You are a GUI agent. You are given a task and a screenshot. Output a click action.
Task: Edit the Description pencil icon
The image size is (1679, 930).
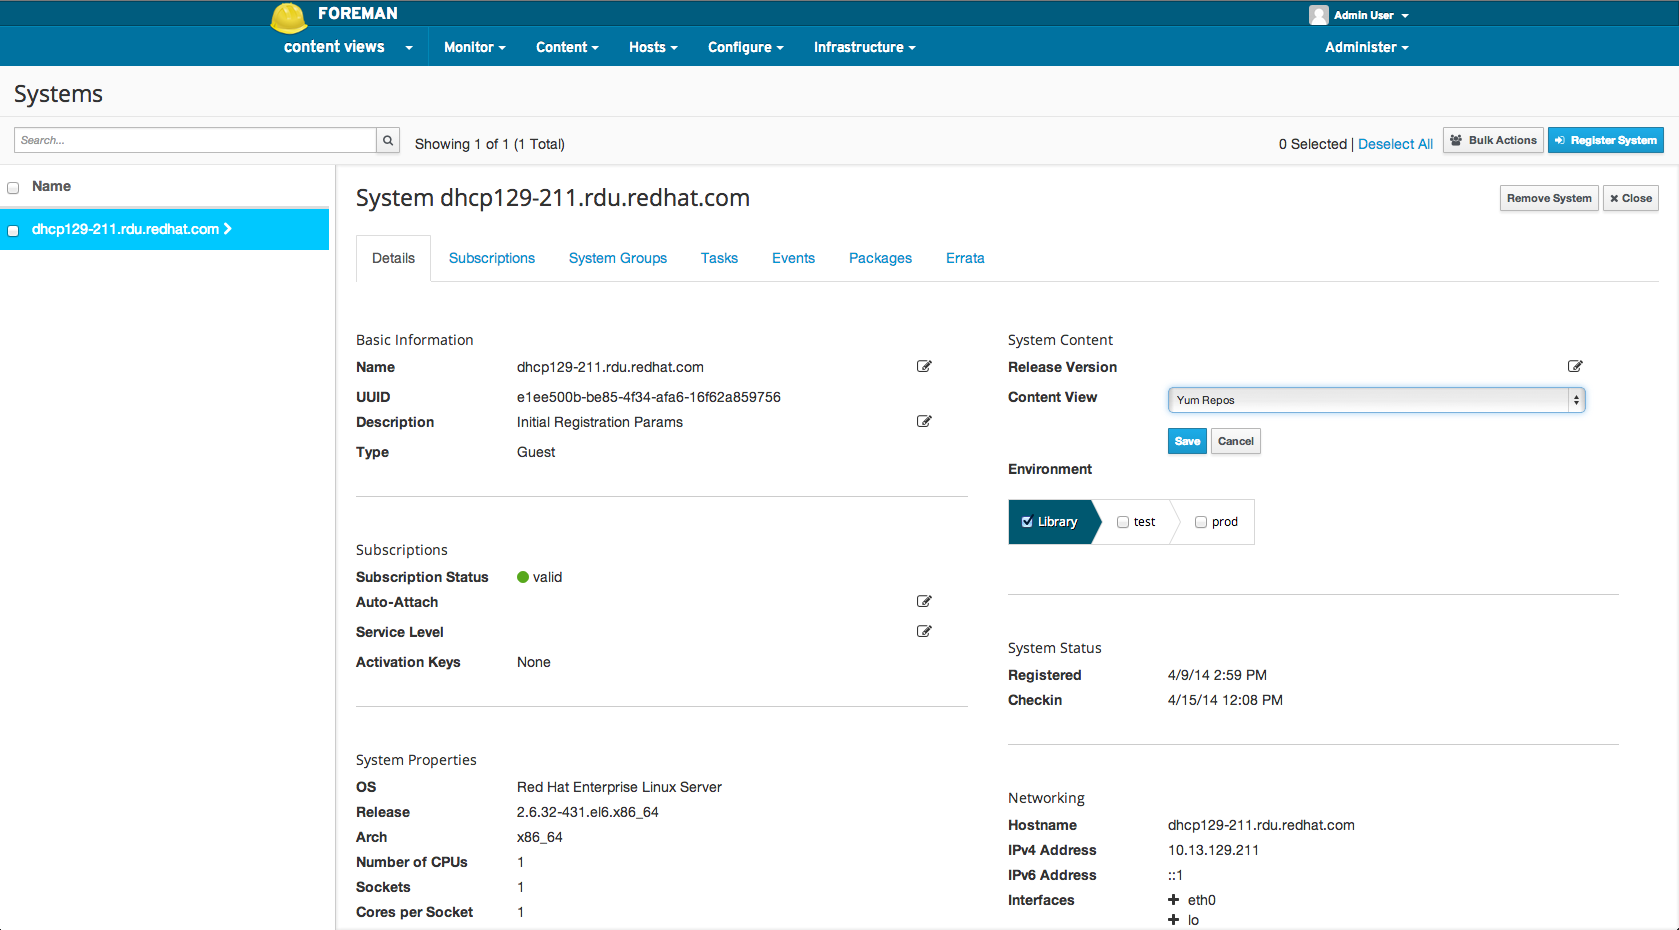[x=924, y=421]
